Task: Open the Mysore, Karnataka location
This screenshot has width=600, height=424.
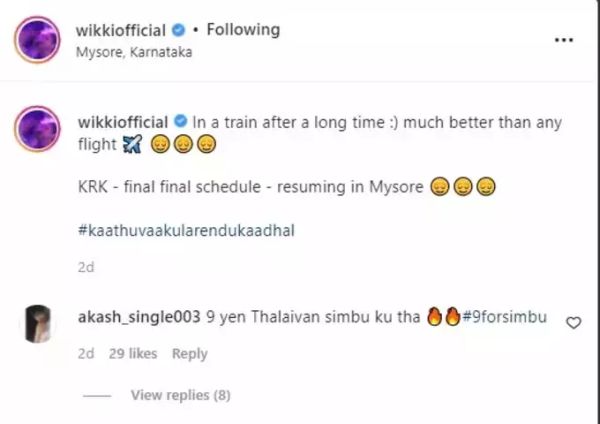Action: coord(134,52)
